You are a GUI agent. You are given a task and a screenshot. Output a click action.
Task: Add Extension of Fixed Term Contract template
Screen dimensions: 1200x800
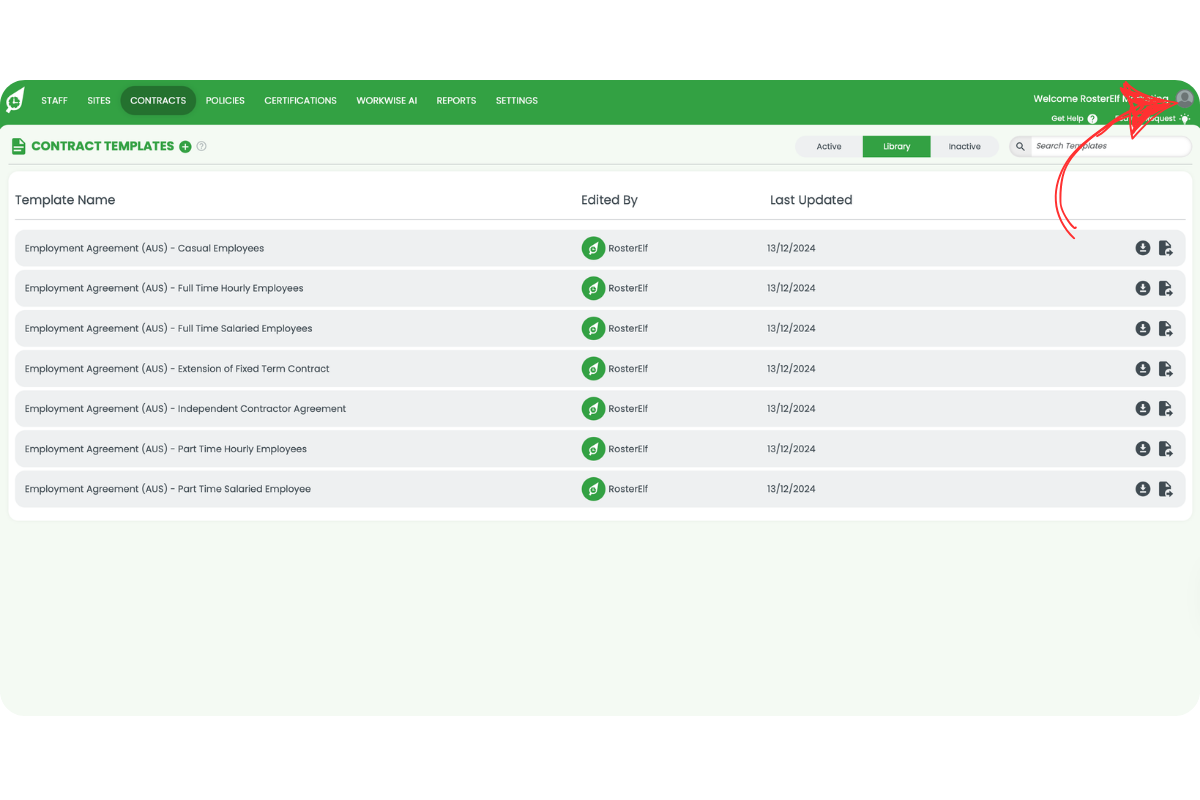(x=1166, y=369)
